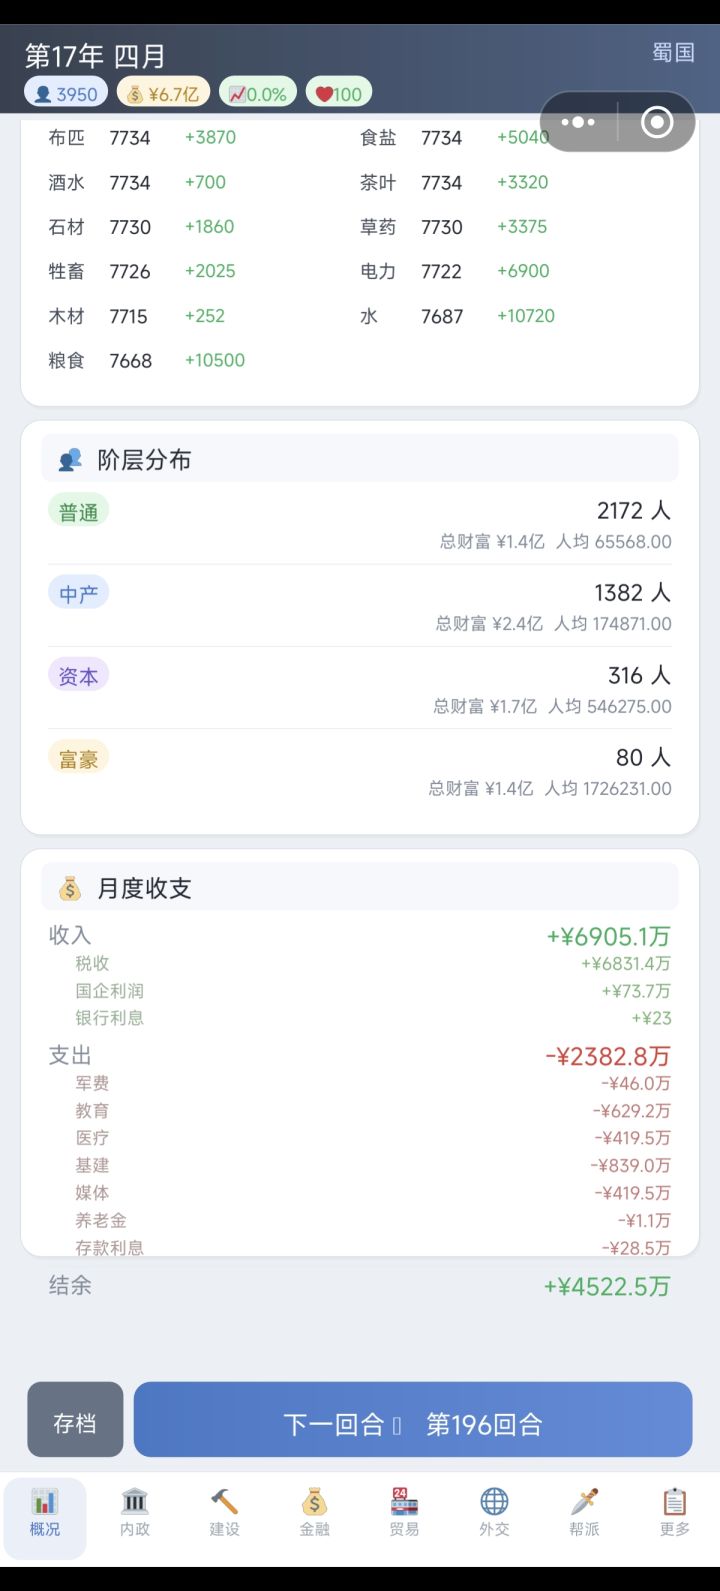Tap the population 3950 badge
The image size is (720, 1591).
[67, 94]
